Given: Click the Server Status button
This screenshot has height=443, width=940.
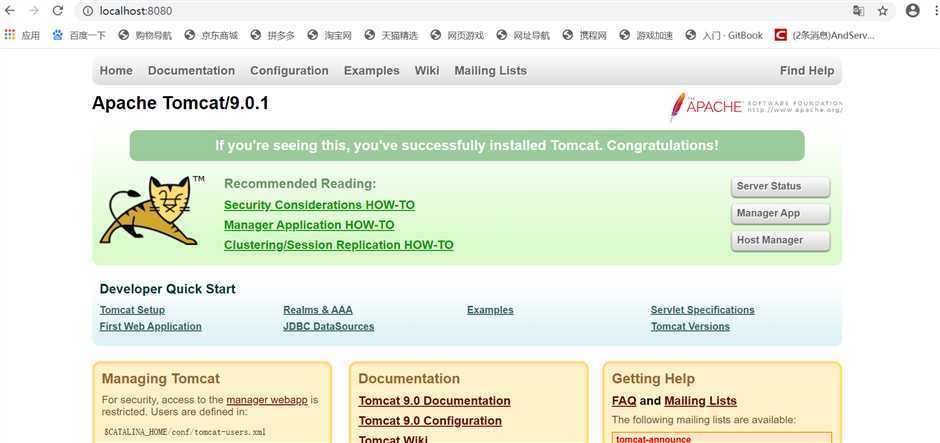Looking at the screenshot, I should tap(781, 186).
